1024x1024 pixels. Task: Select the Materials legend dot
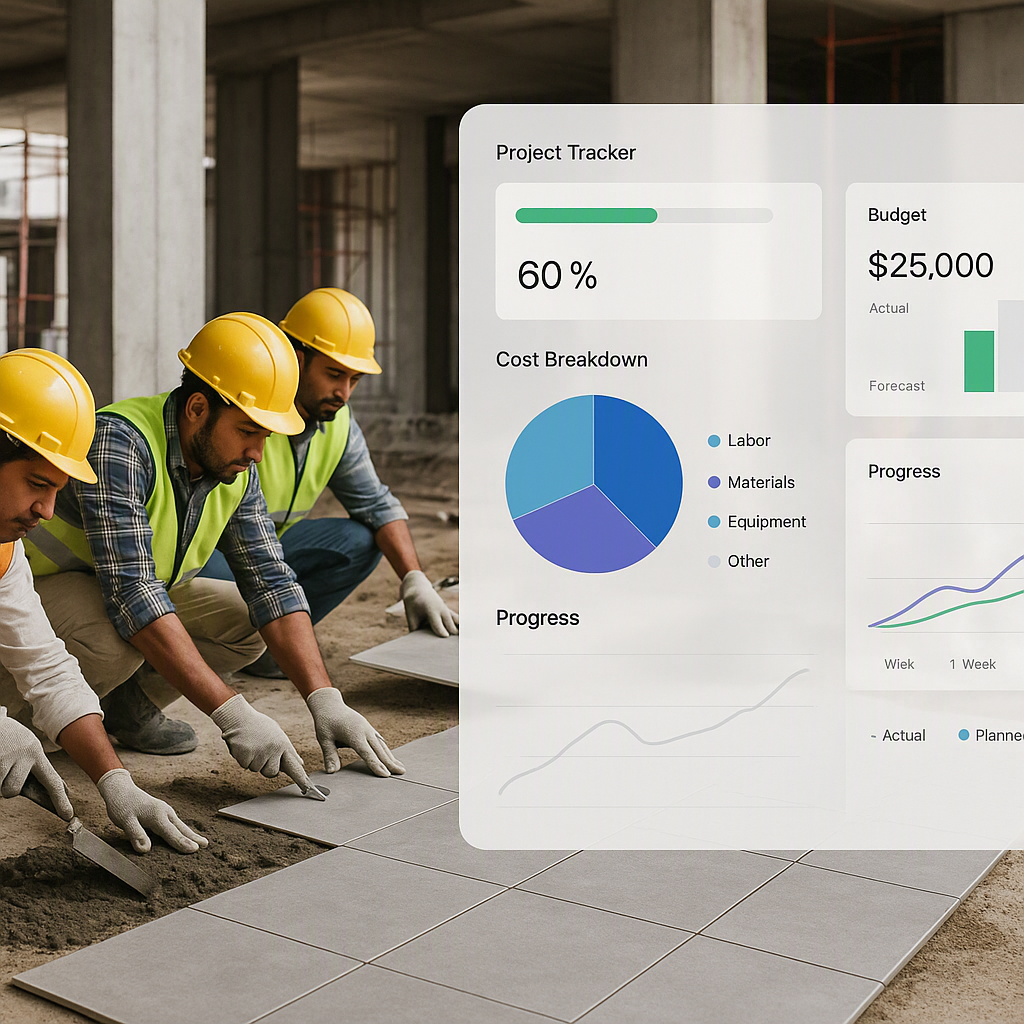tap(714, 482)
